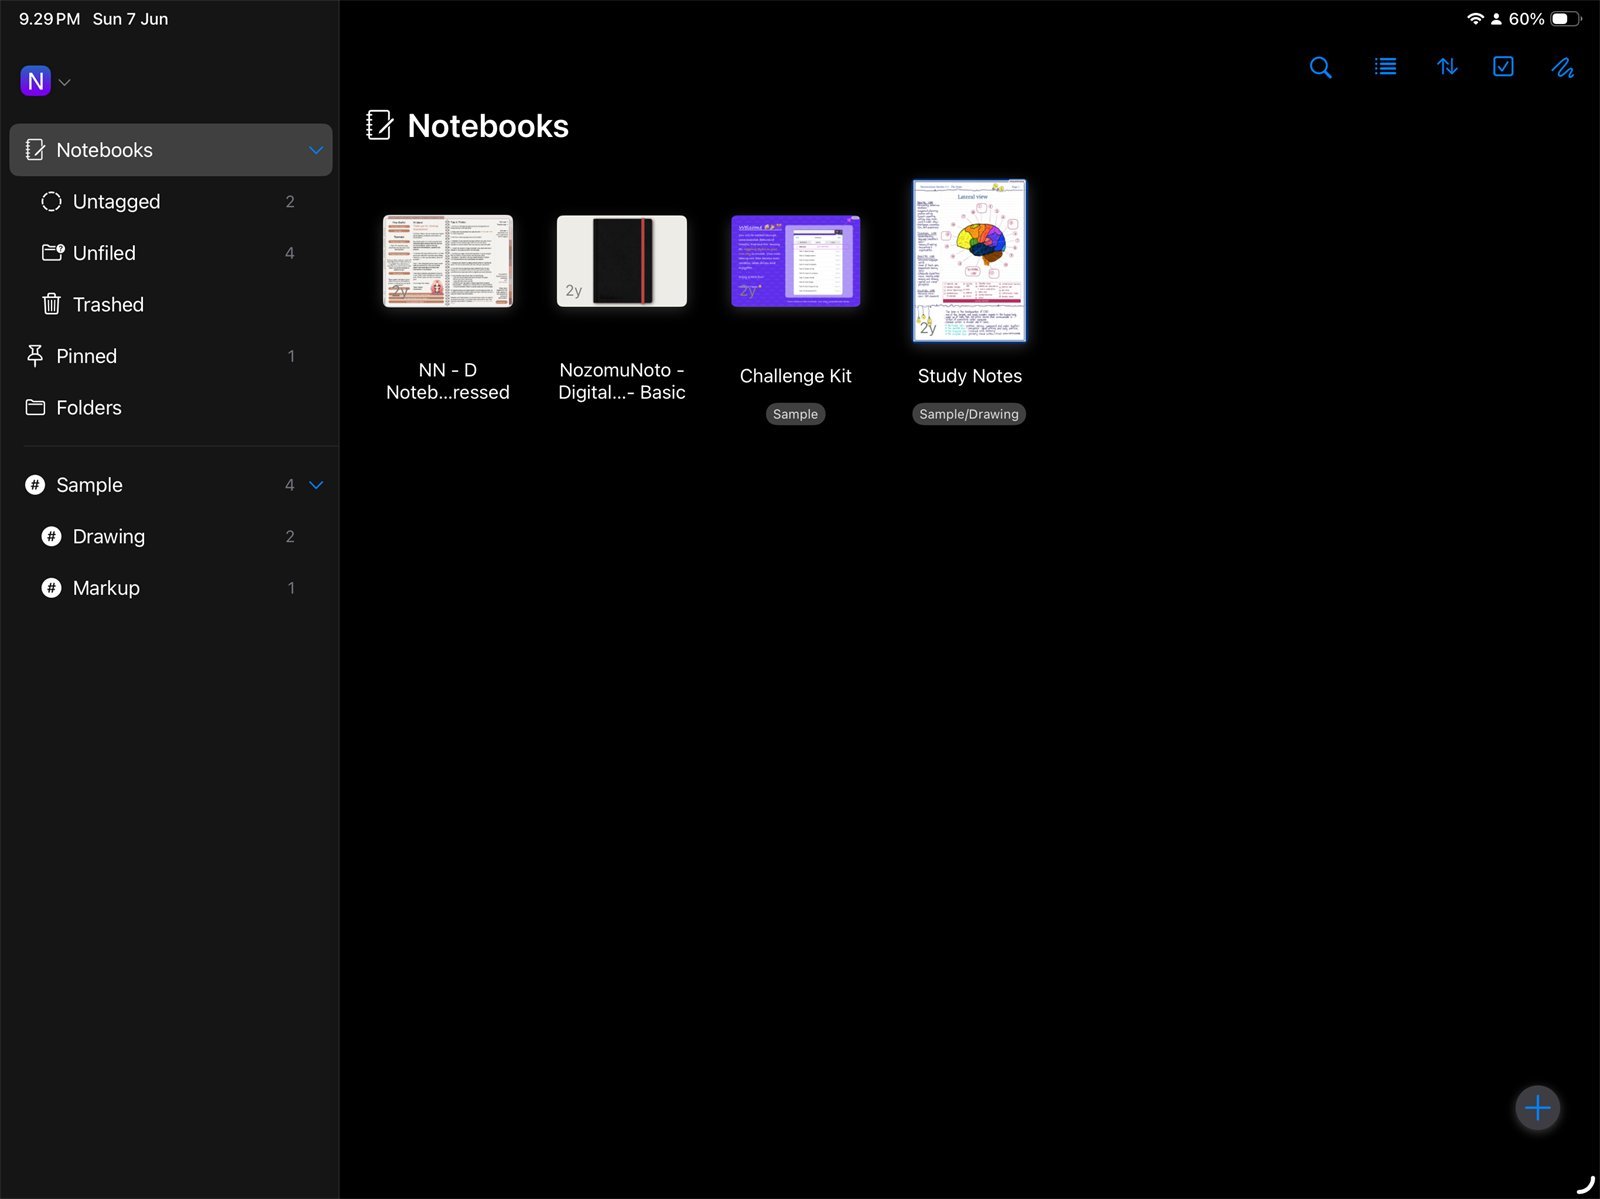The image size is (1600, 1199).
Task: Collapse the Notebooks sidebar chevron
Action: pyautogui.click(x=316, y=150)
